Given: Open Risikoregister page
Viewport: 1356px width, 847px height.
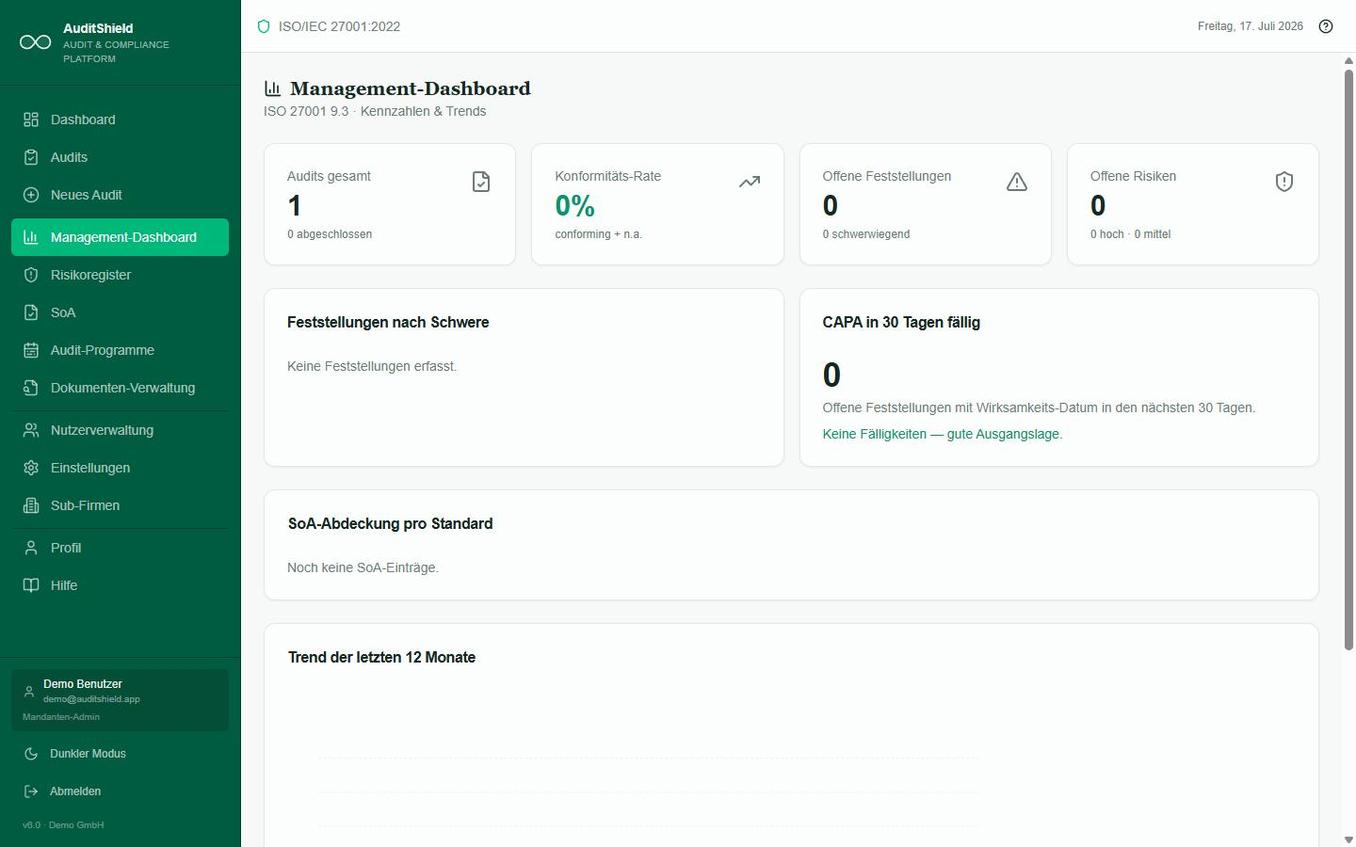Looking at the screenshot, I should pyautogui.click(x=120, y=275).
